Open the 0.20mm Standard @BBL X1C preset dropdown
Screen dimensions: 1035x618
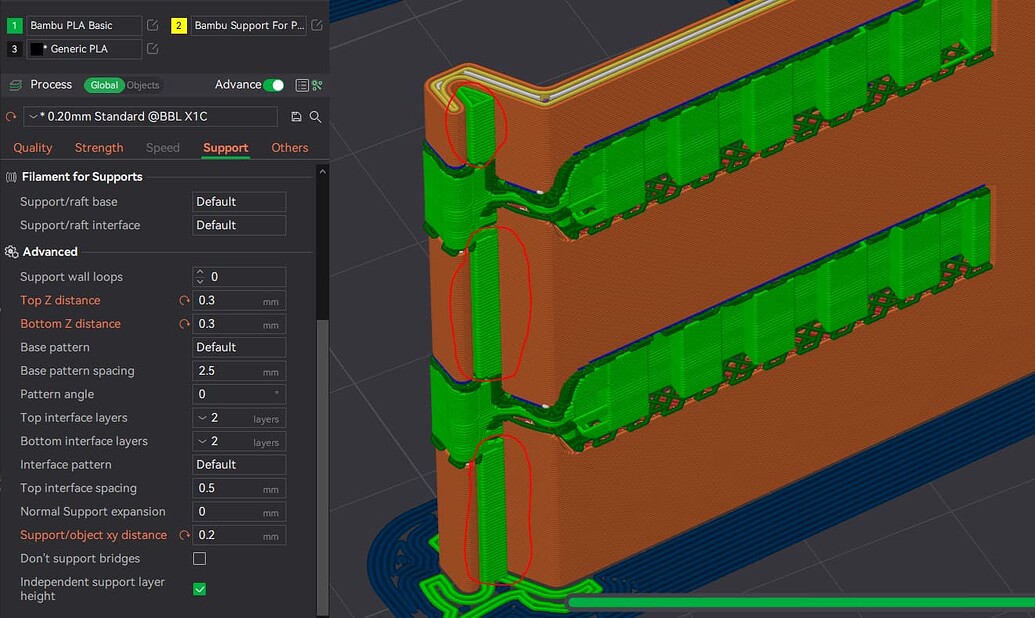pos(150,117)
